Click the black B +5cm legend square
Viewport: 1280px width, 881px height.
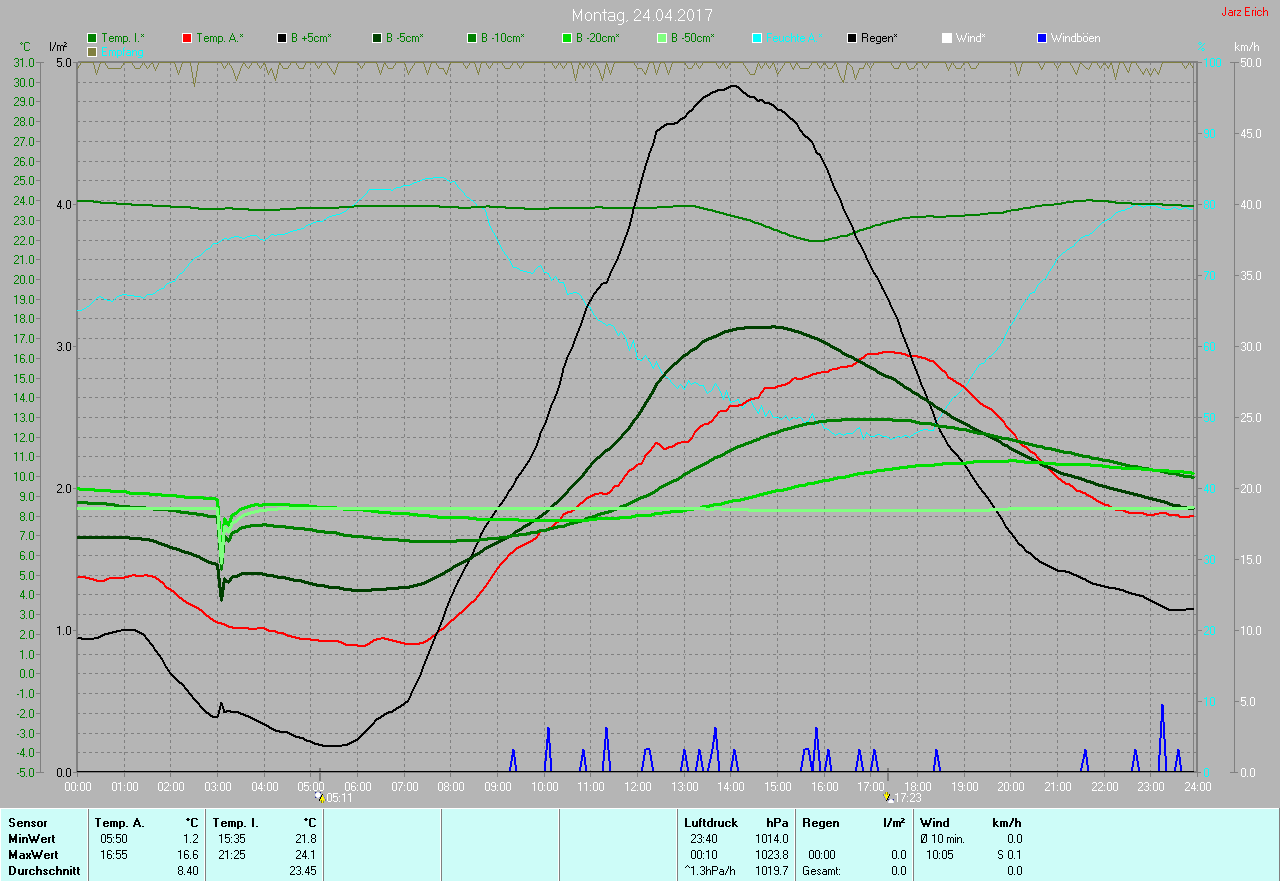pyautogui.click(x=282, y=38)
